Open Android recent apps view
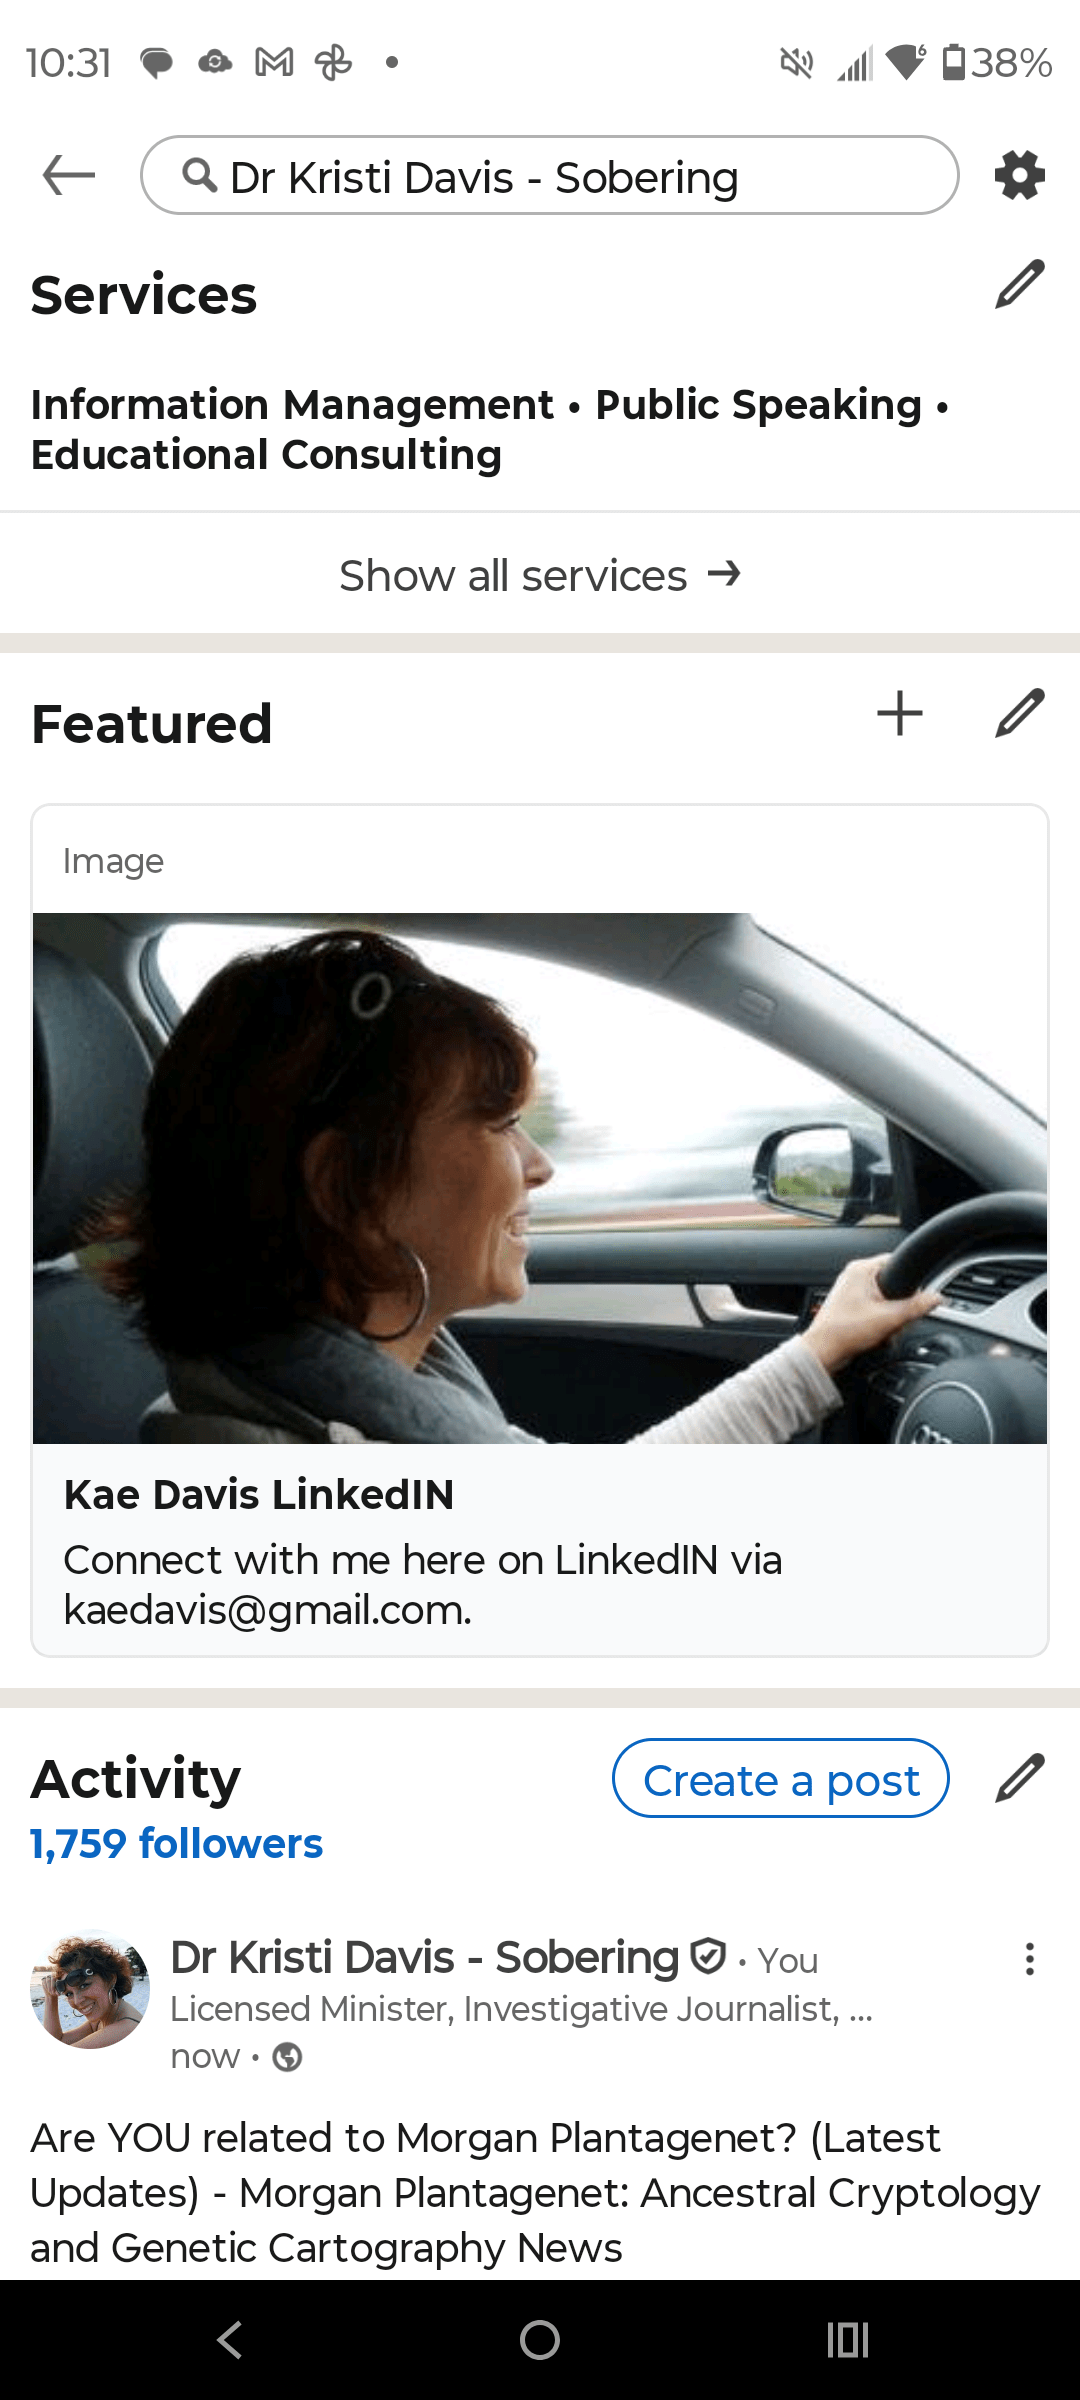This screenshot has width=1080, height=2400. [x=847, y=2340]
